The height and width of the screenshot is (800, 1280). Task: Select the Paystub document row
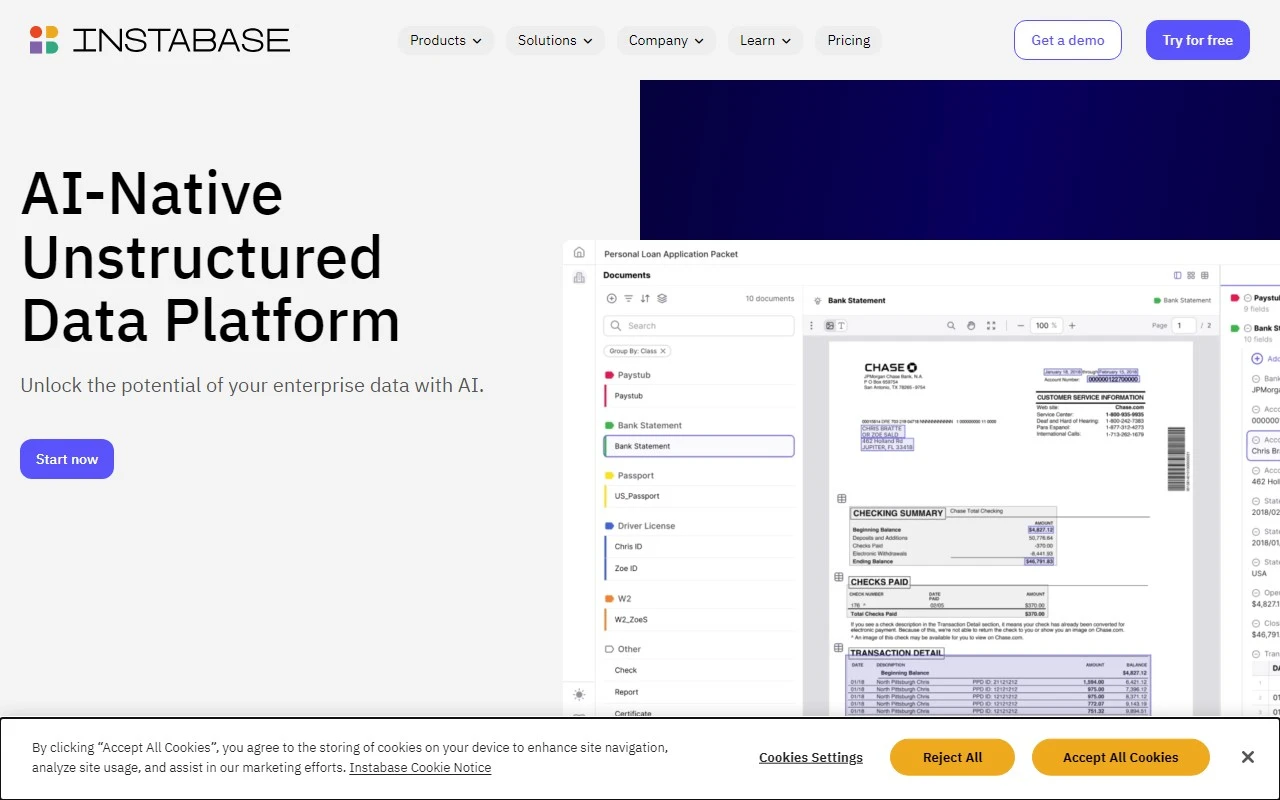tap(699, 396)
